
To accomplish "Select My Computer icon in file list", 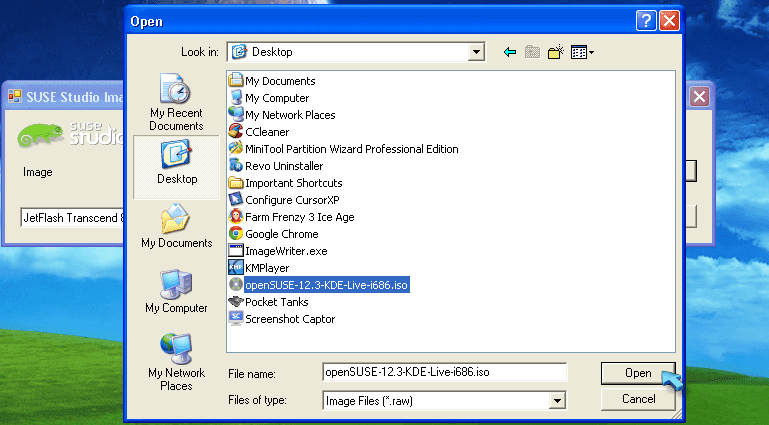I will click(x=236, y=98).
